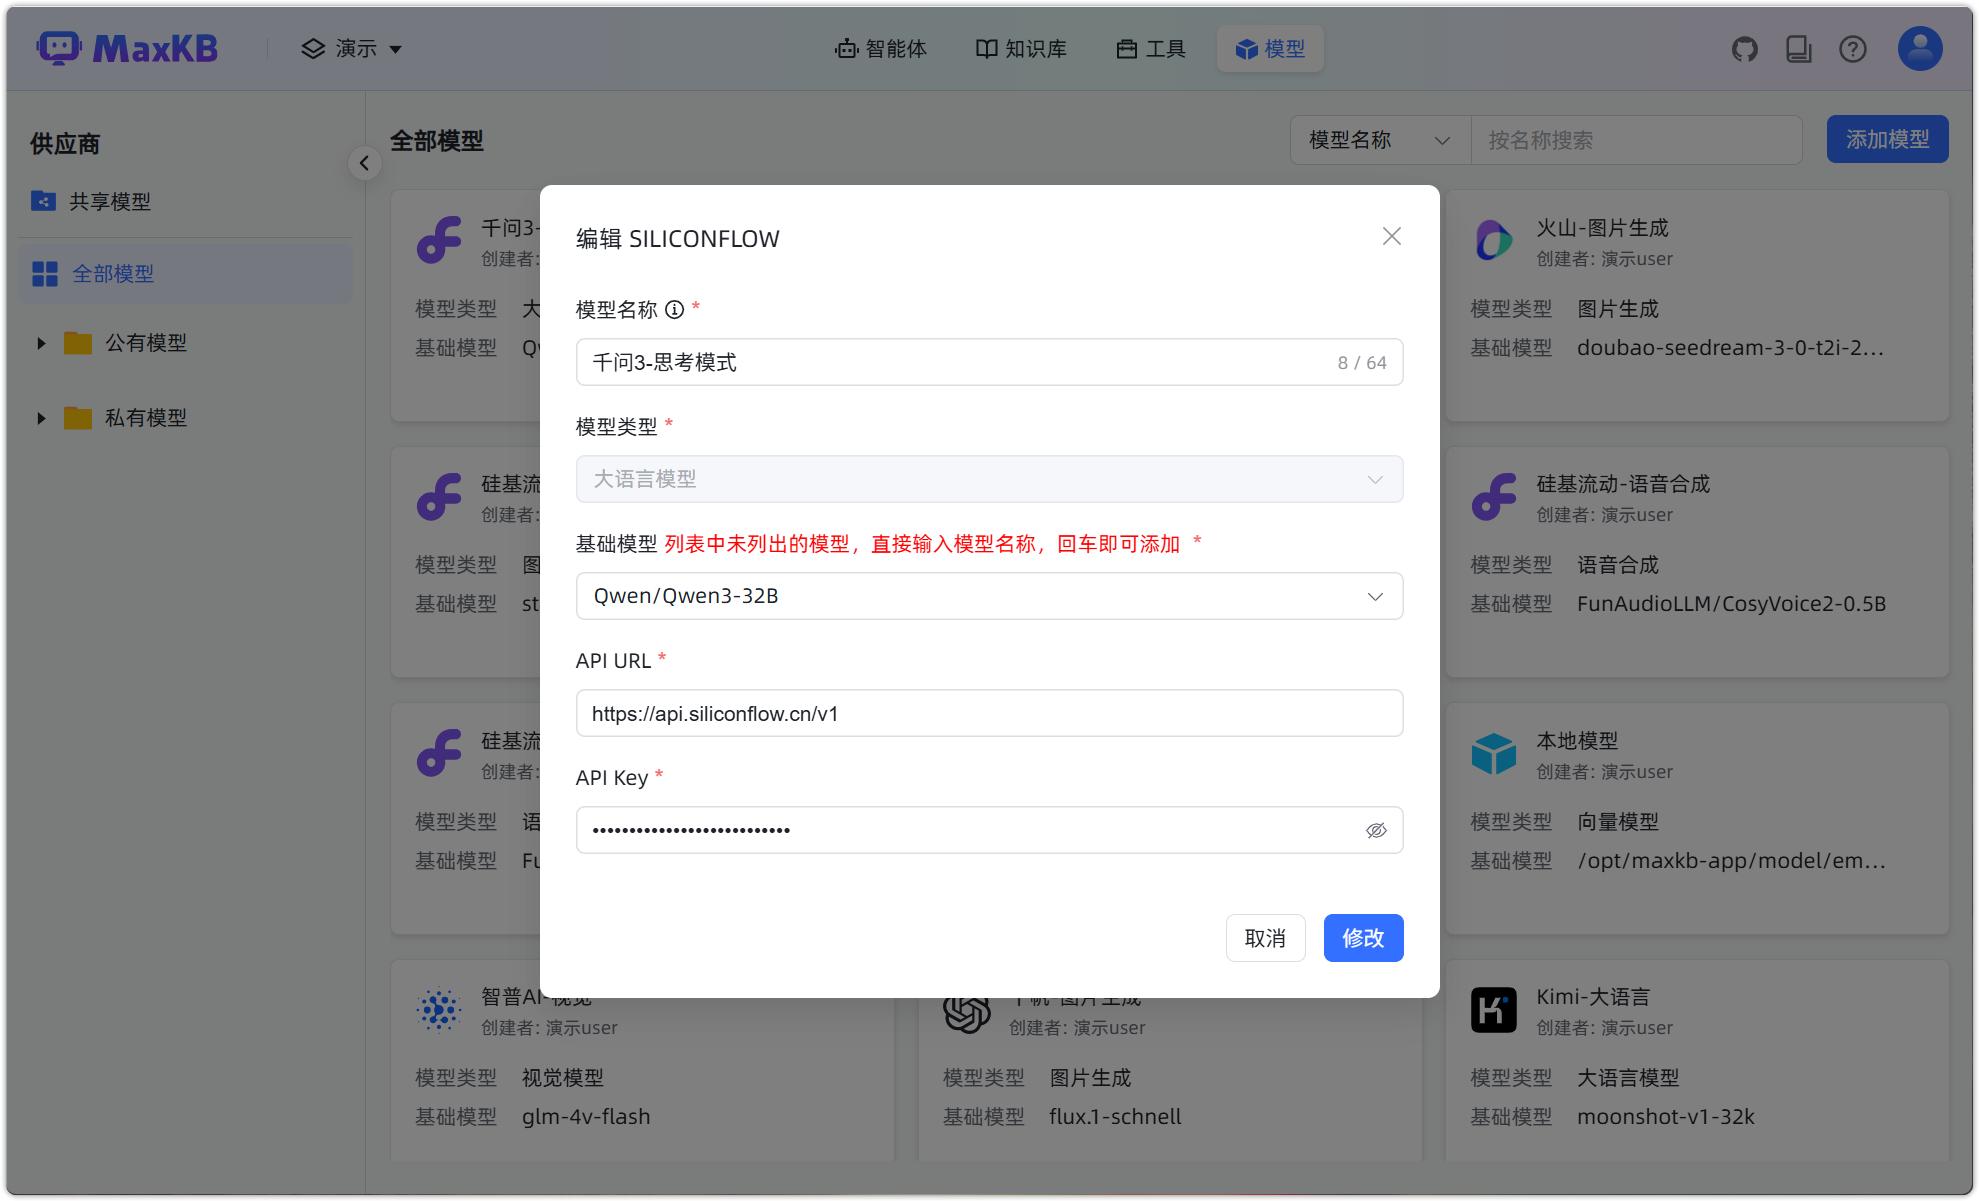Click the user avatar in the top right
This screenshot has width=1979, height=1201.
(x=1917, y=48)
